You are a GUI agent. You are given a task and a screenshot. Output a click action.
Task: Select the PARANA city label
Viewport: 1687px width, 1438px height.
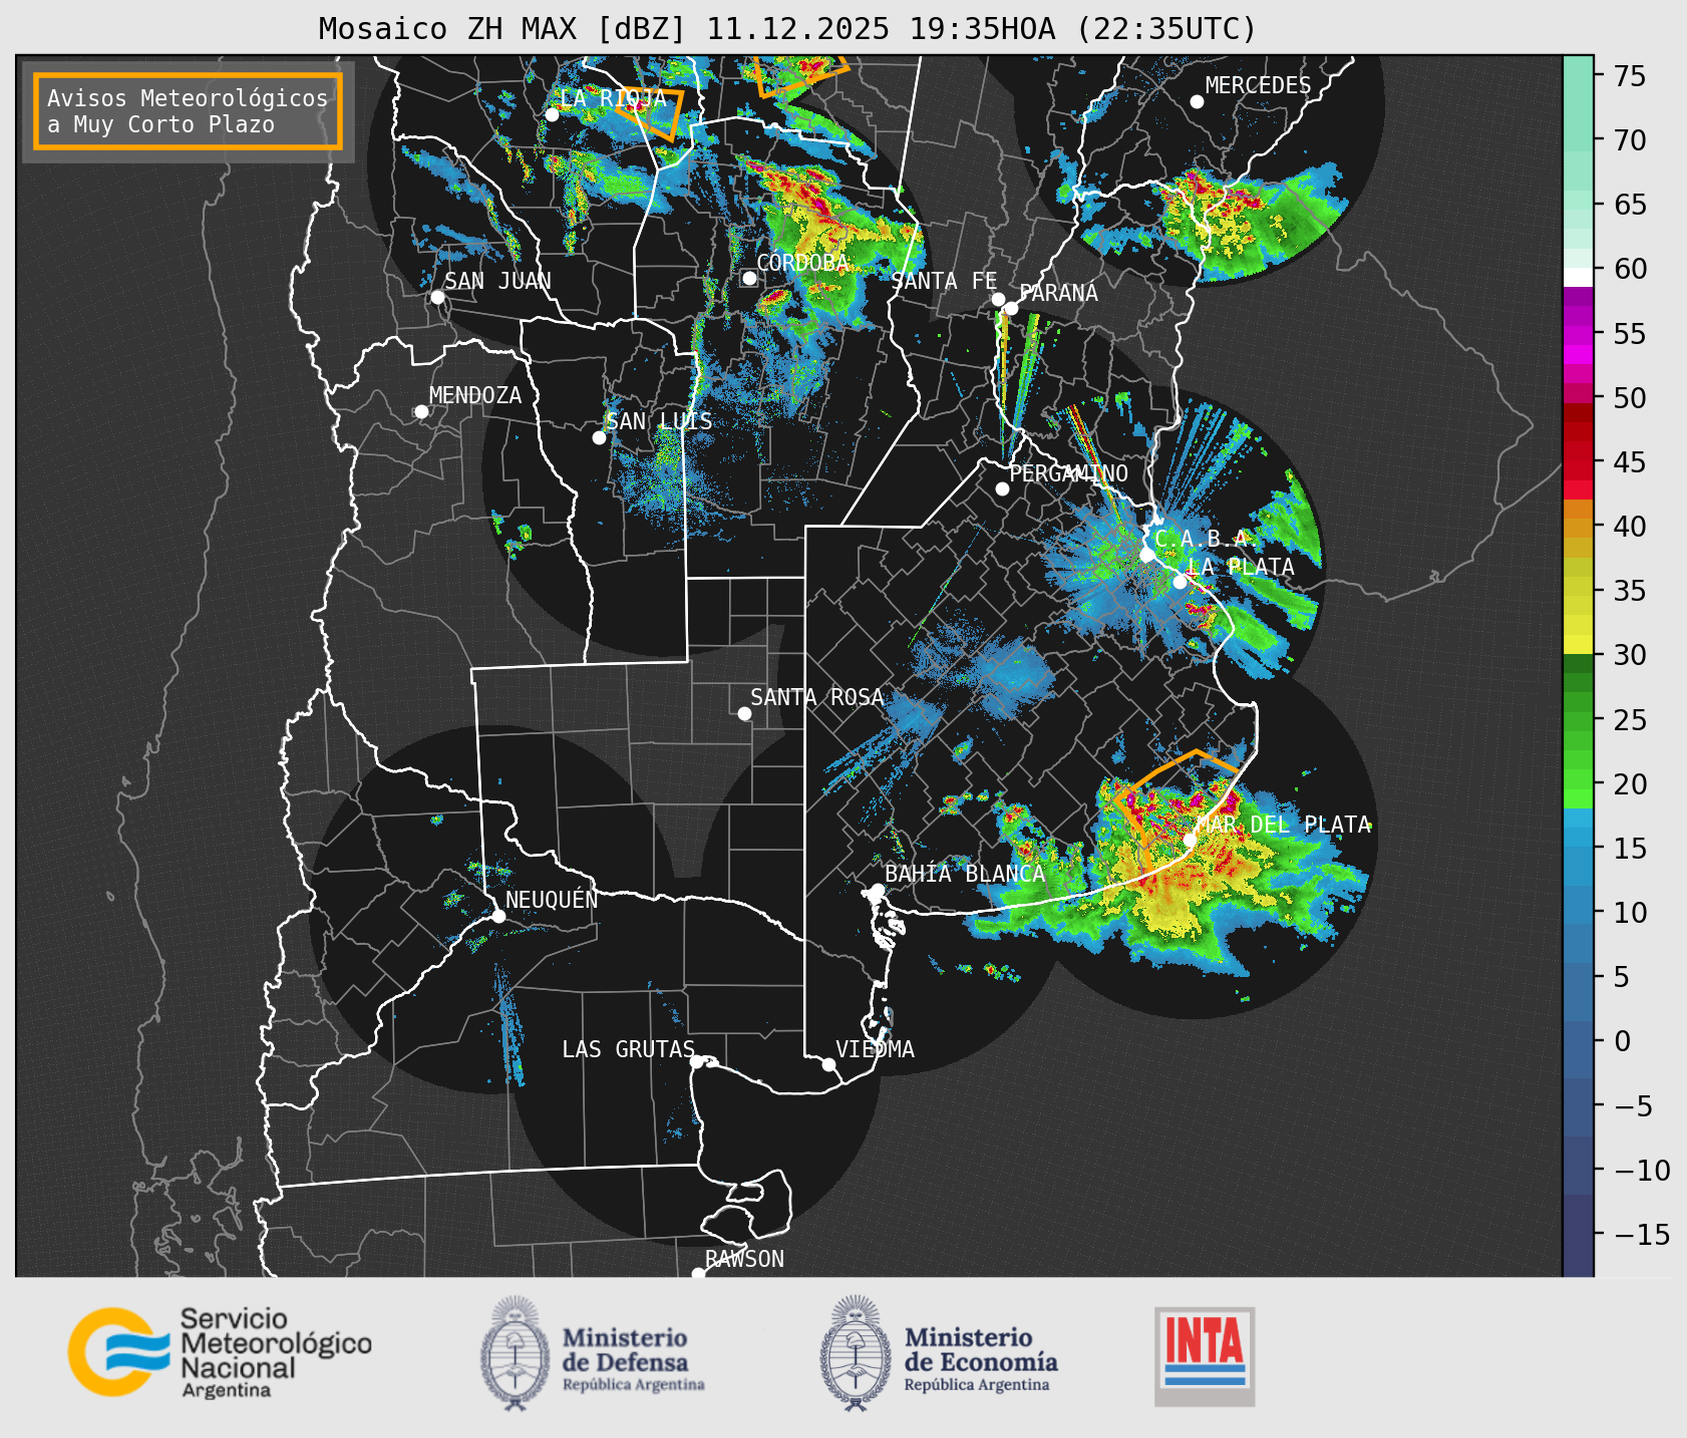click(x=1058, y=293)
